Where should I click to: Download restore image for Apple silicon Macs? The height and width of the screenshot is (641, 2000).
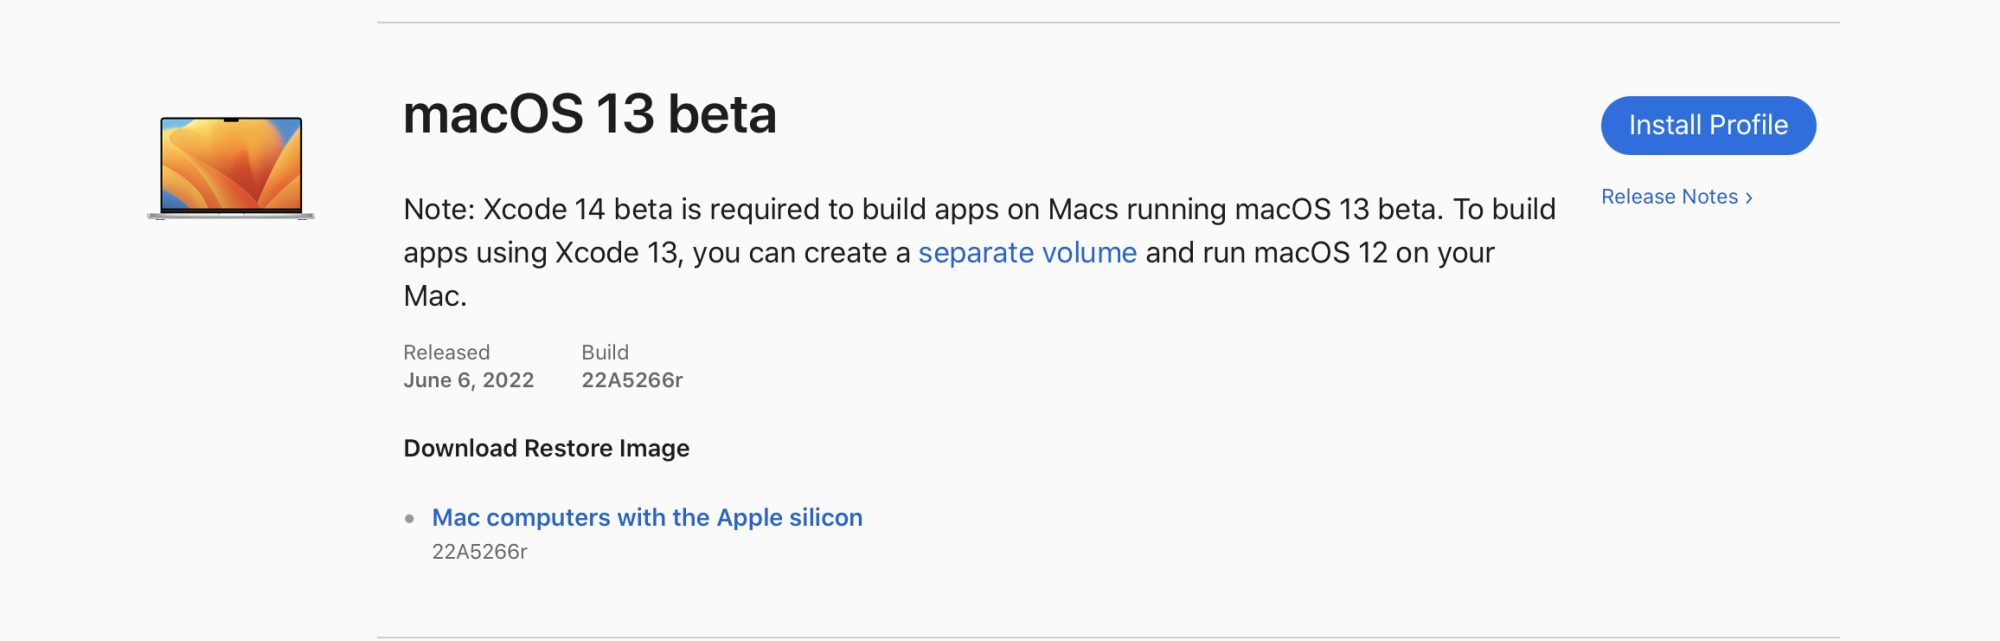click(x=647, y=517)
